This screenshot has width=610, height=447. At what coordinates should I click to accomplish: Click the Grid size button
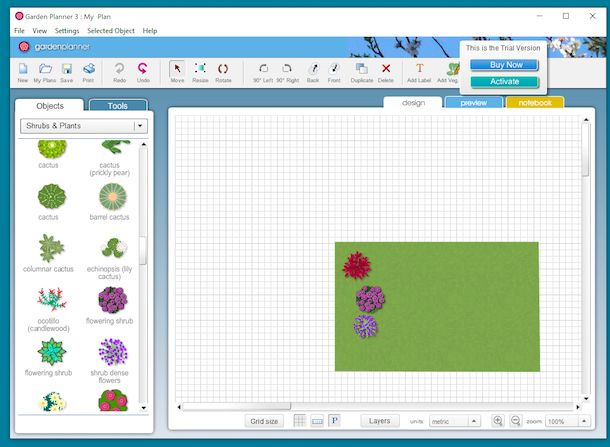pos(264,421)
